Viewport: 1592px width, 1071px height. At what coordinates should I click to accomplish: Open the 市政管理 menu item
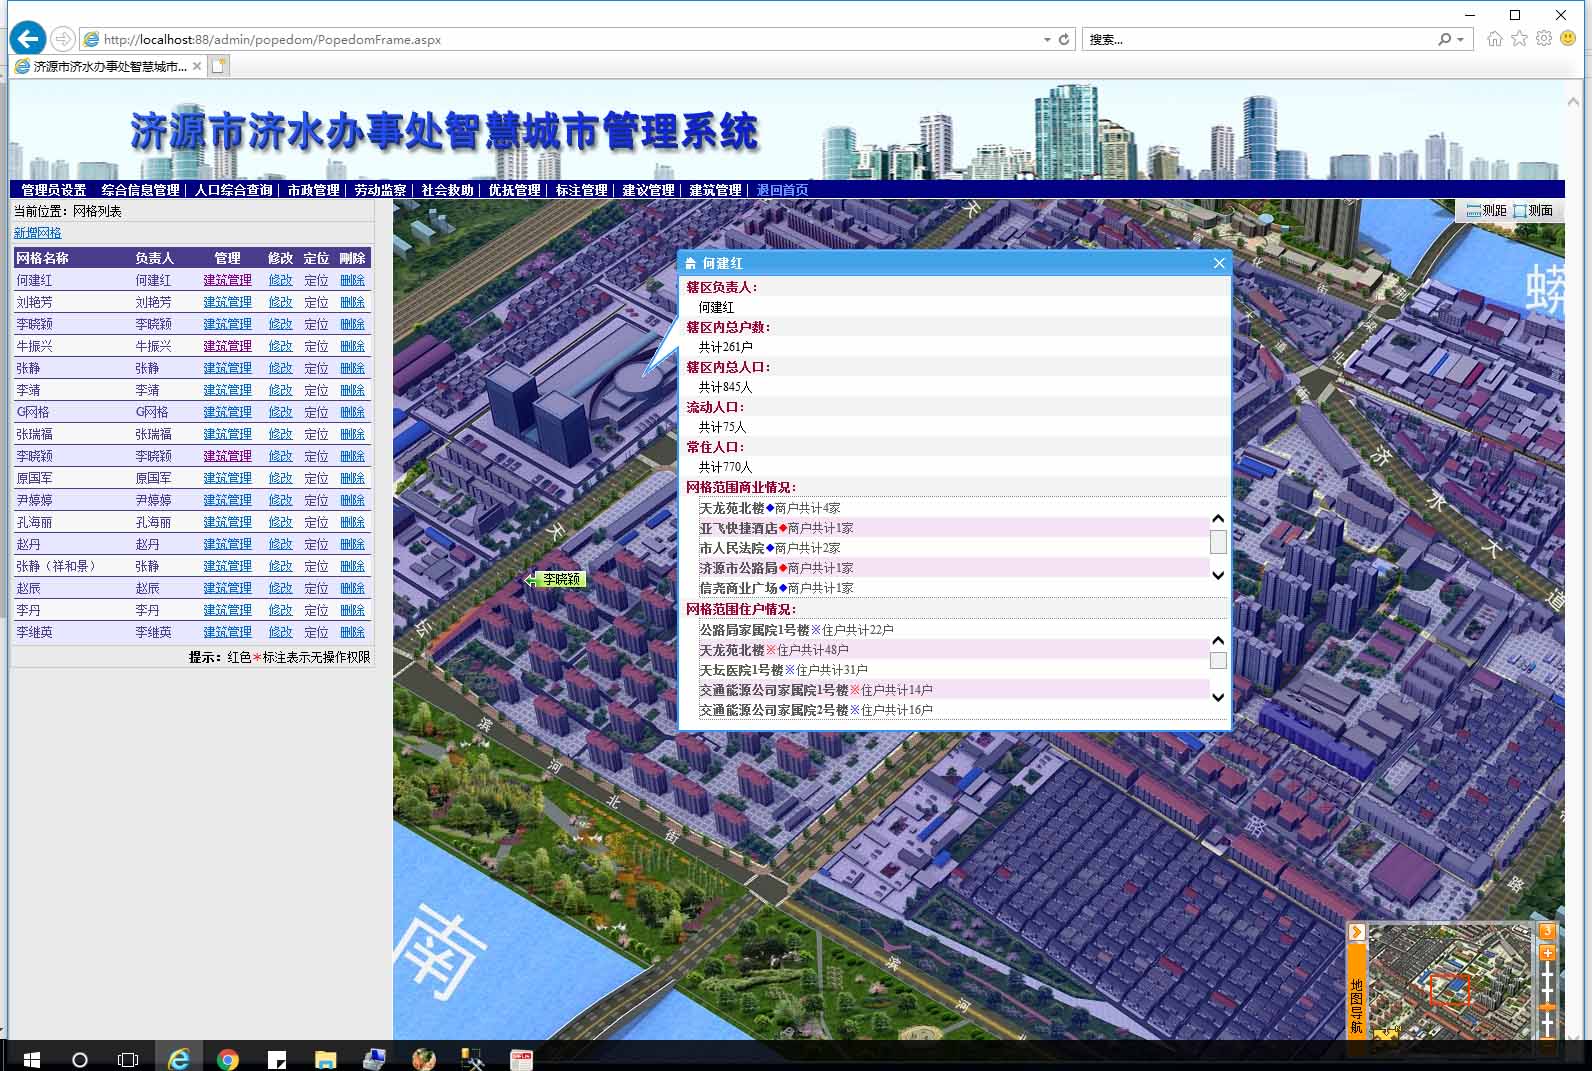(313, 190)
